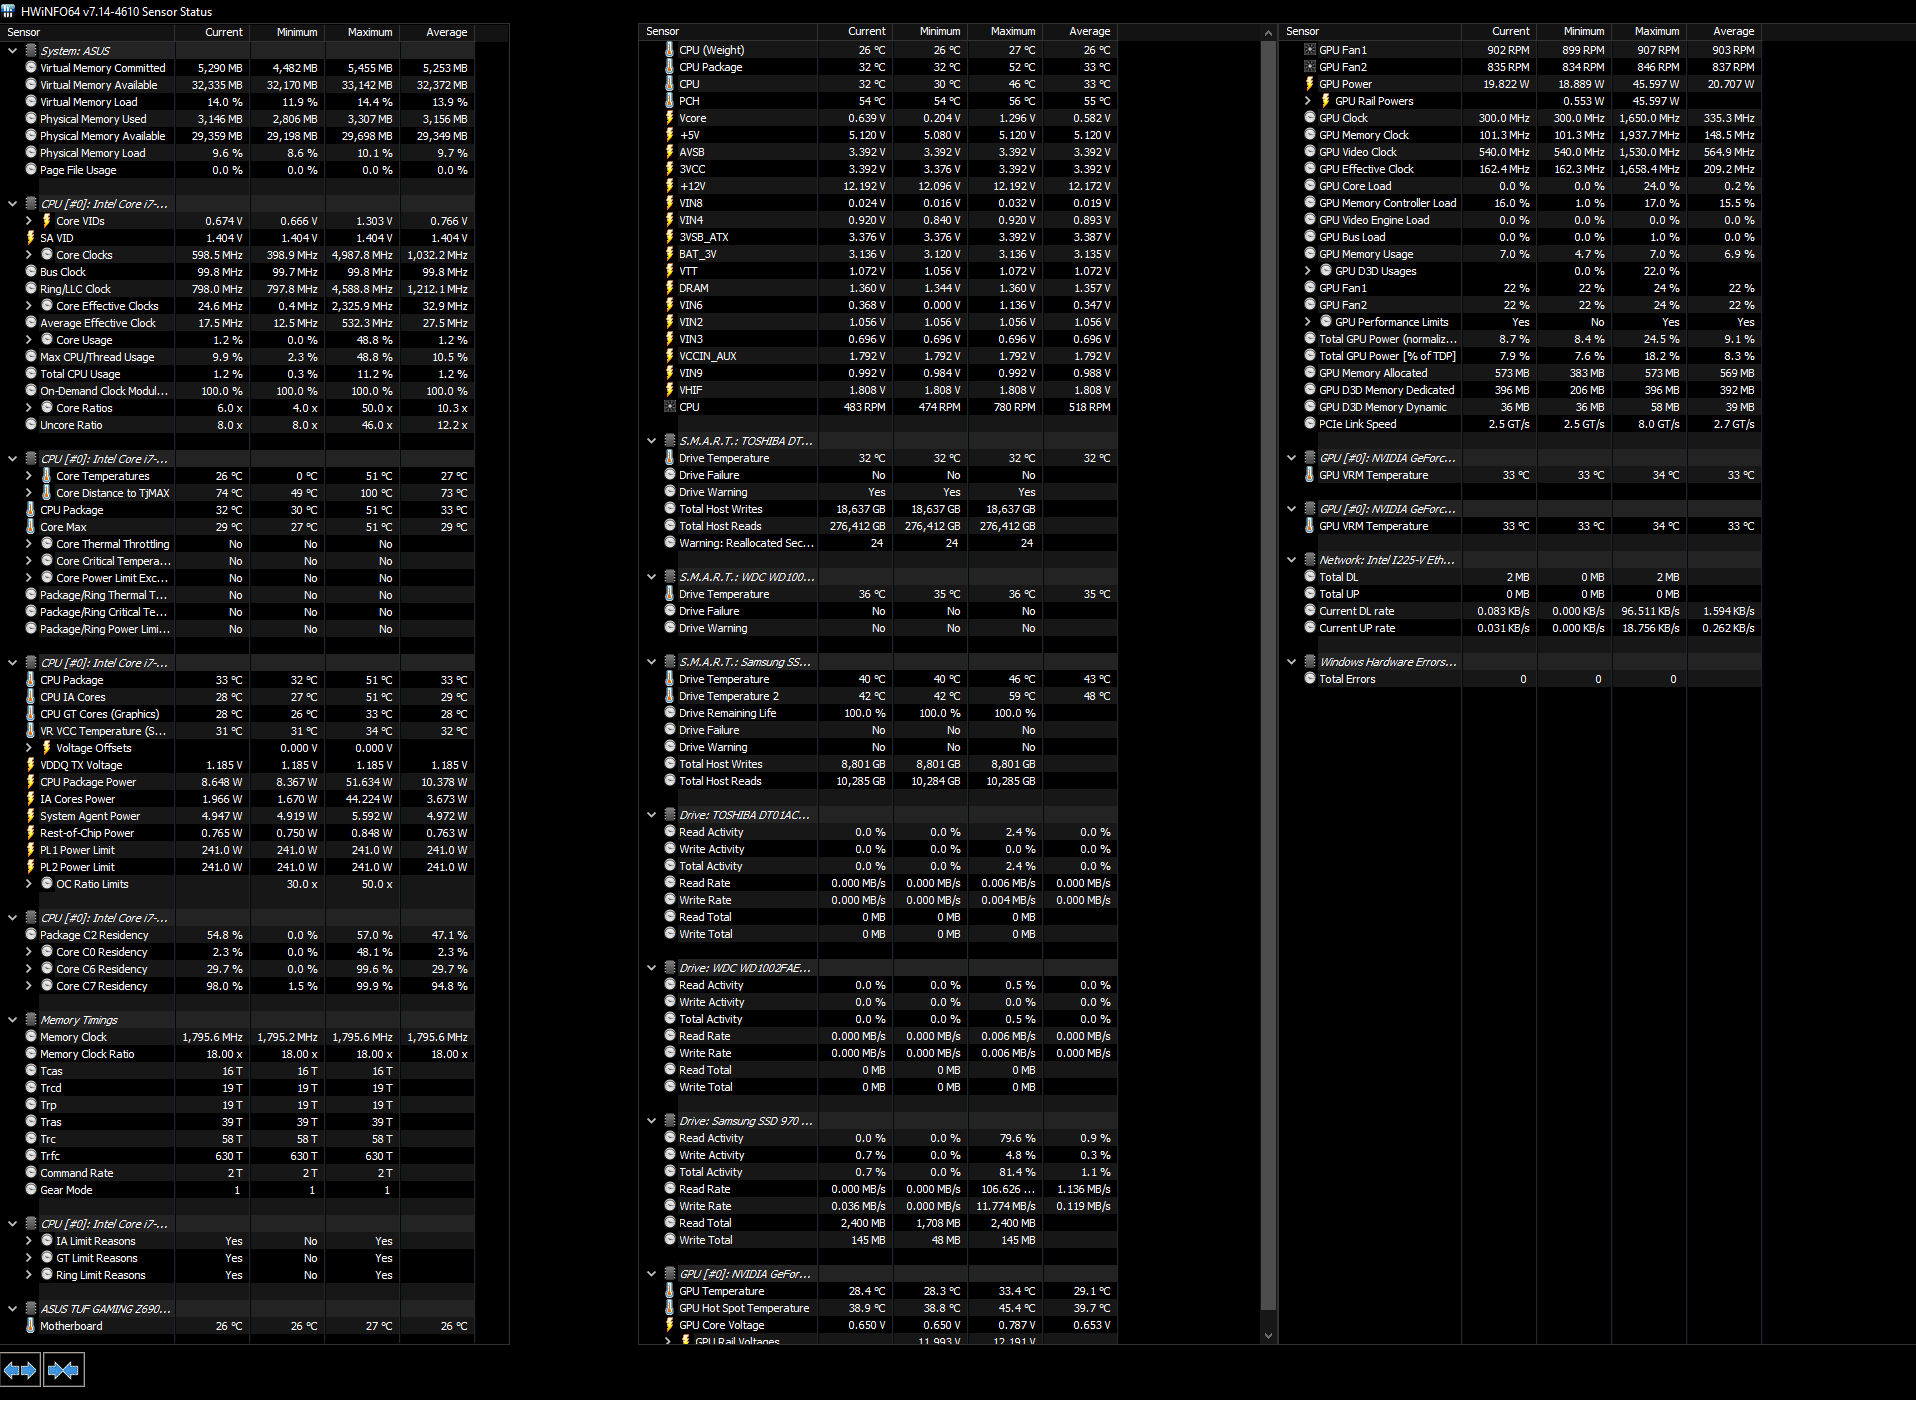Viewport: 1916px width, 1402px height.
Task: Click the clock icon beside GPU Clock
Action: (x=1309, y=118)
